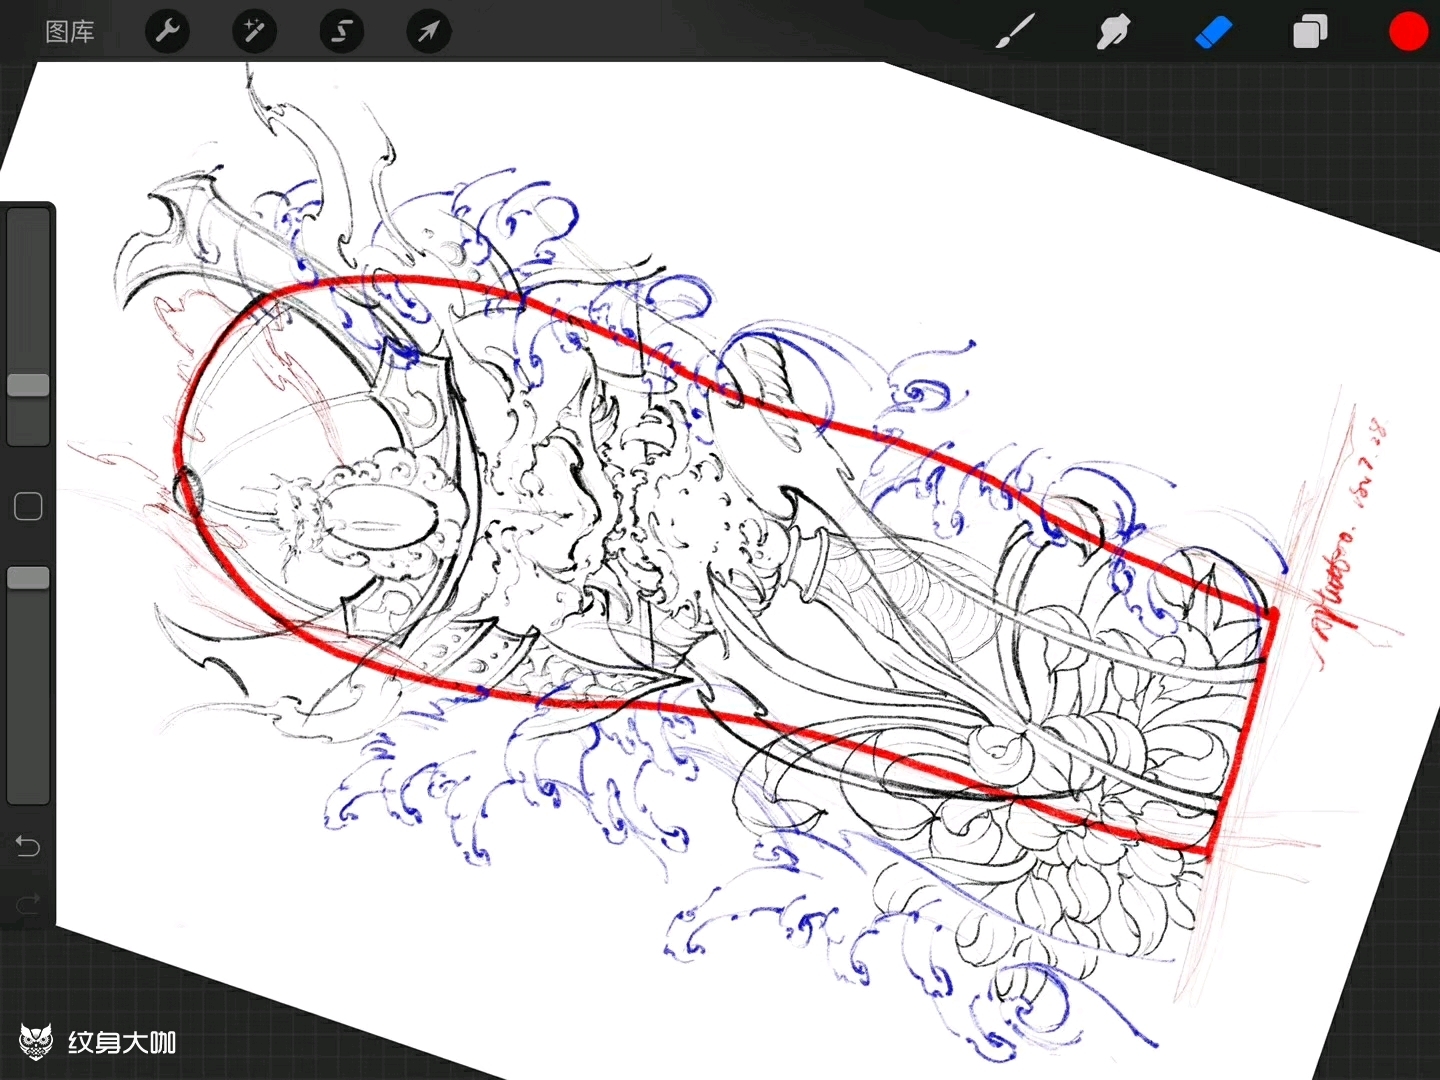Click the 纹身大咖 watermark text
The image size is (1440, 1080).
click(122, 1042)
